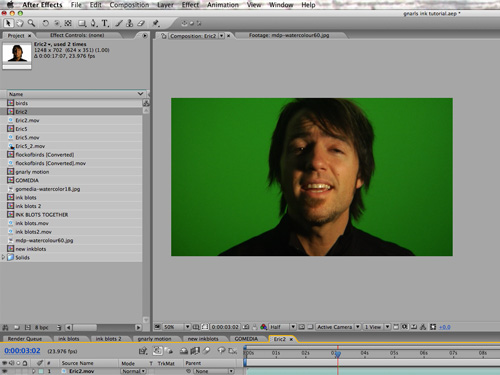
Task: Toggle Fast Previews in viewer
Action: pyautogui.click(x=404, y=327)
